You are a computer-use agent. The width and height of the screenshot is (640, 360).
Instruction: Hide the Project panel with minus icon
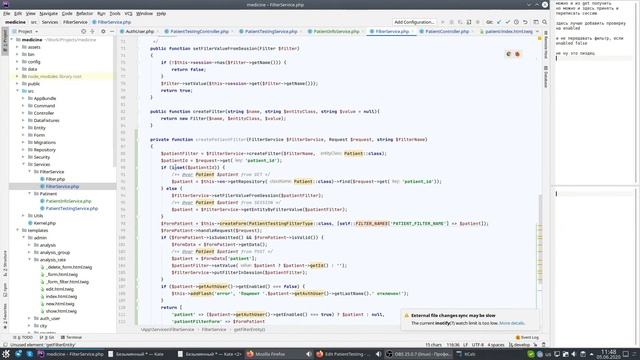(x=112, y=31)
